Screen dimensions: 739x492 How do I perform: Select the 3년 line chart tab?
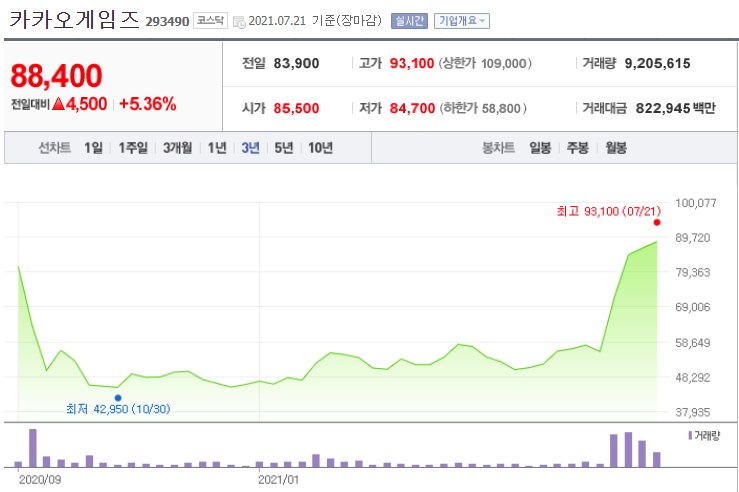click(x=250, y=148)
